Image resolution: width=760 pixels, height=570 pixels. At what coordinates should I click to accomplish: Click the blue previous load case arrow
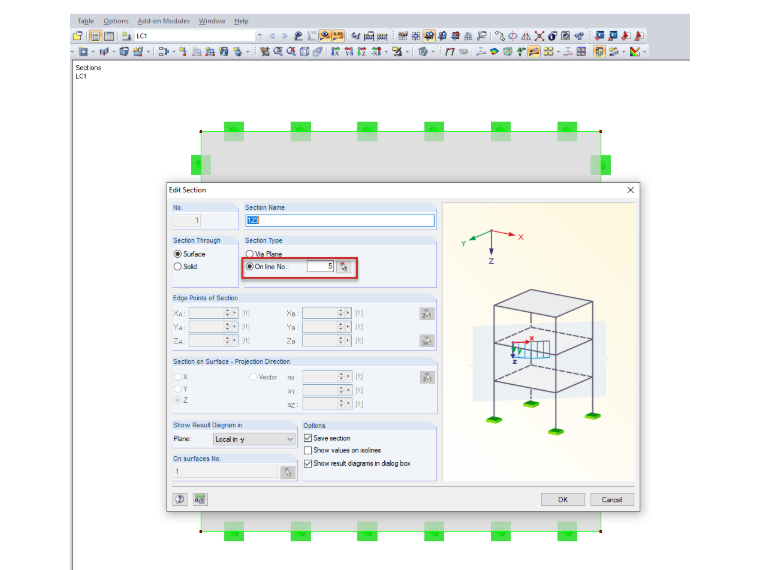(272, 36)
